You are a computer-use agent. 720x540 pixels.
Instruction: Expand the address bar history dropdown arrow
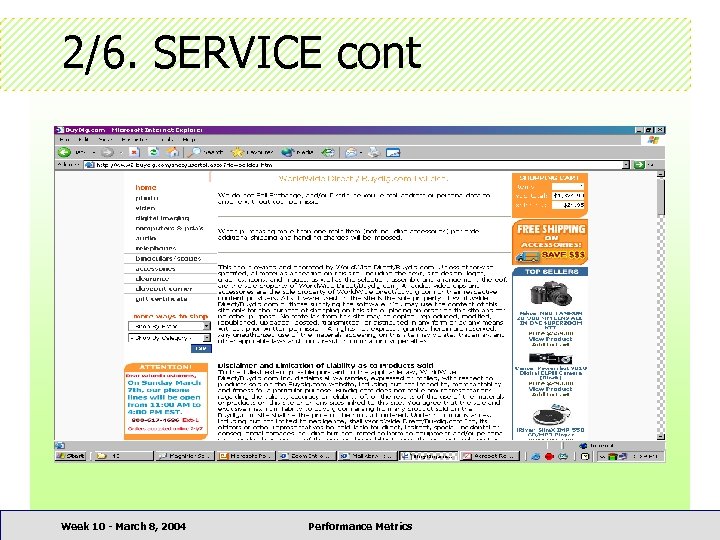click(626, 165)
